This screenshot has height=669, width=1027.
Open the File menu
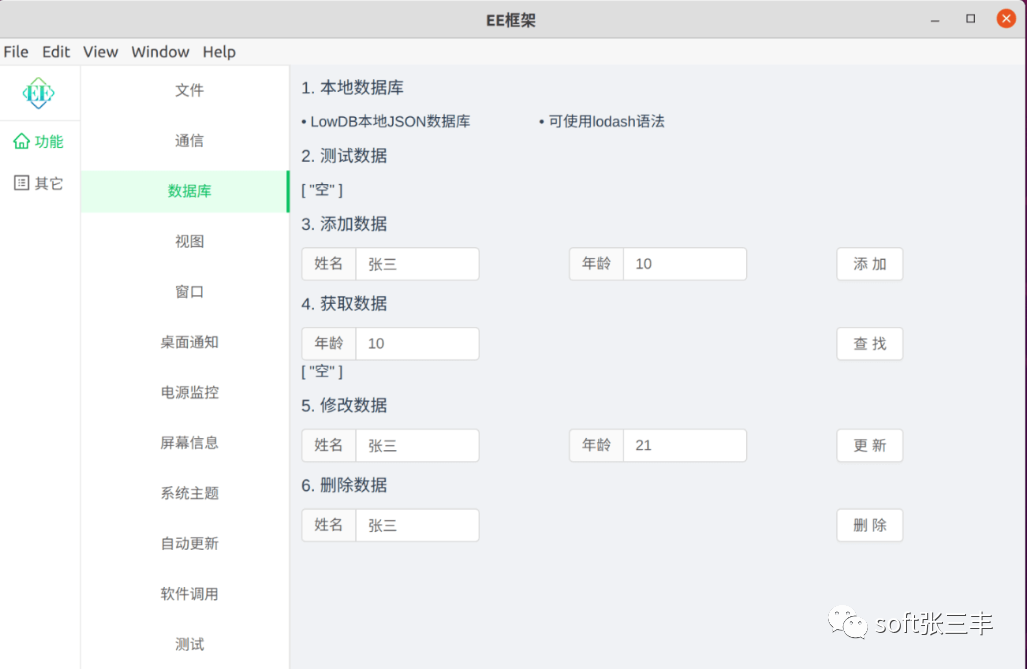coord(16,52)
